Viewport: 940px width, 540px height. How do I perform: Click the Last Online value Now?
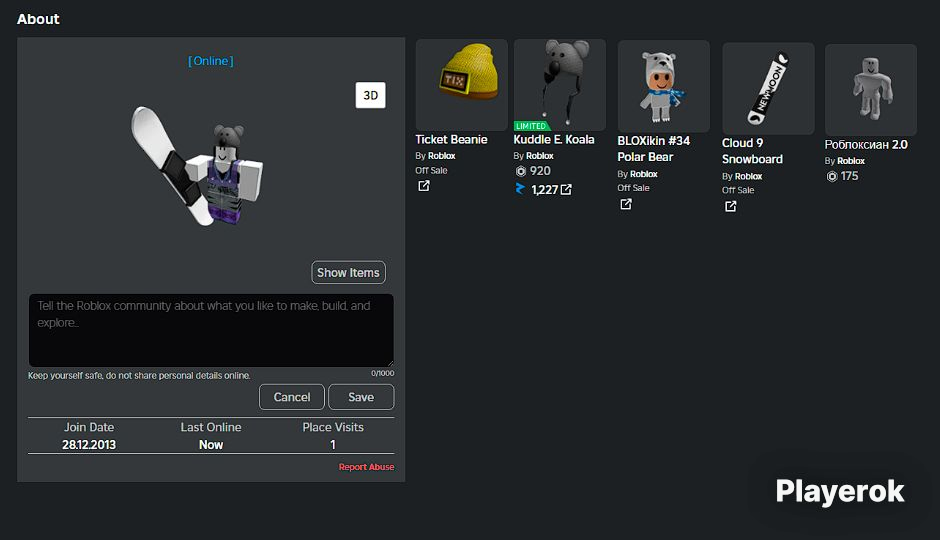(211, 445)
